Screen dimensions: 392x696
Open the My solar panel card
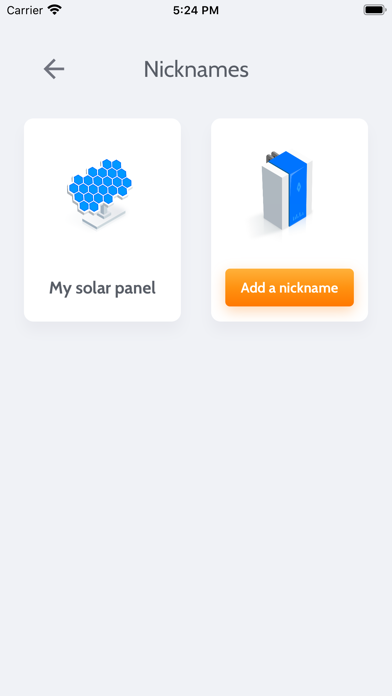[103, 220]
